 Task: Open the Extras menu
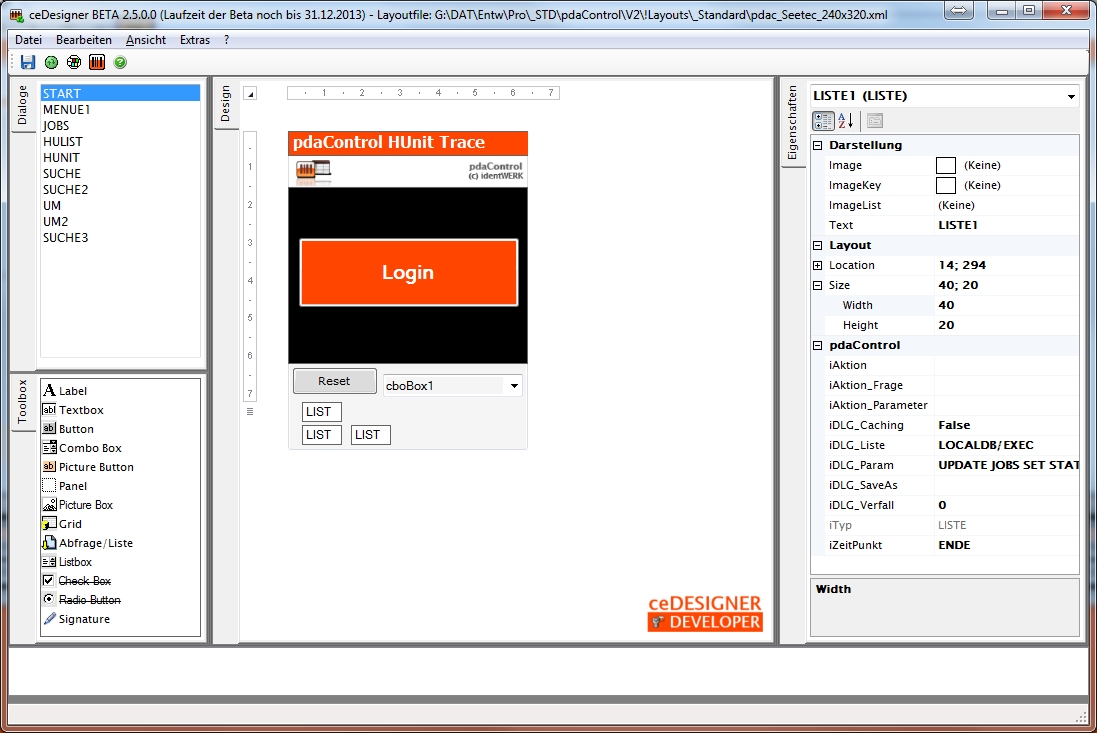coord(195,40)
